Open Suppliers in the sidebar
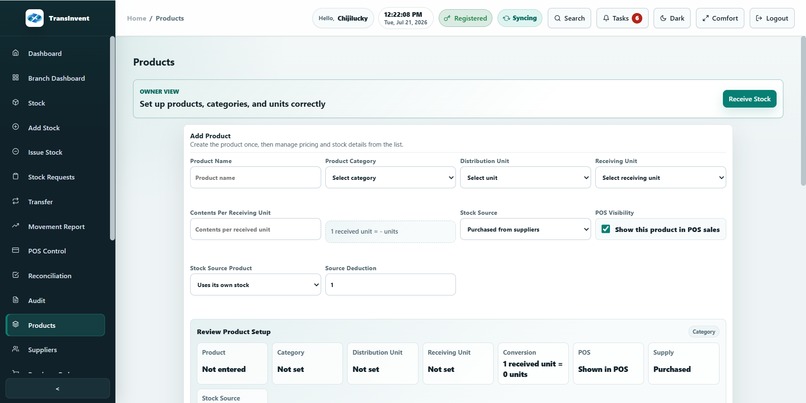806x403 pixels. tap(56, 350)
